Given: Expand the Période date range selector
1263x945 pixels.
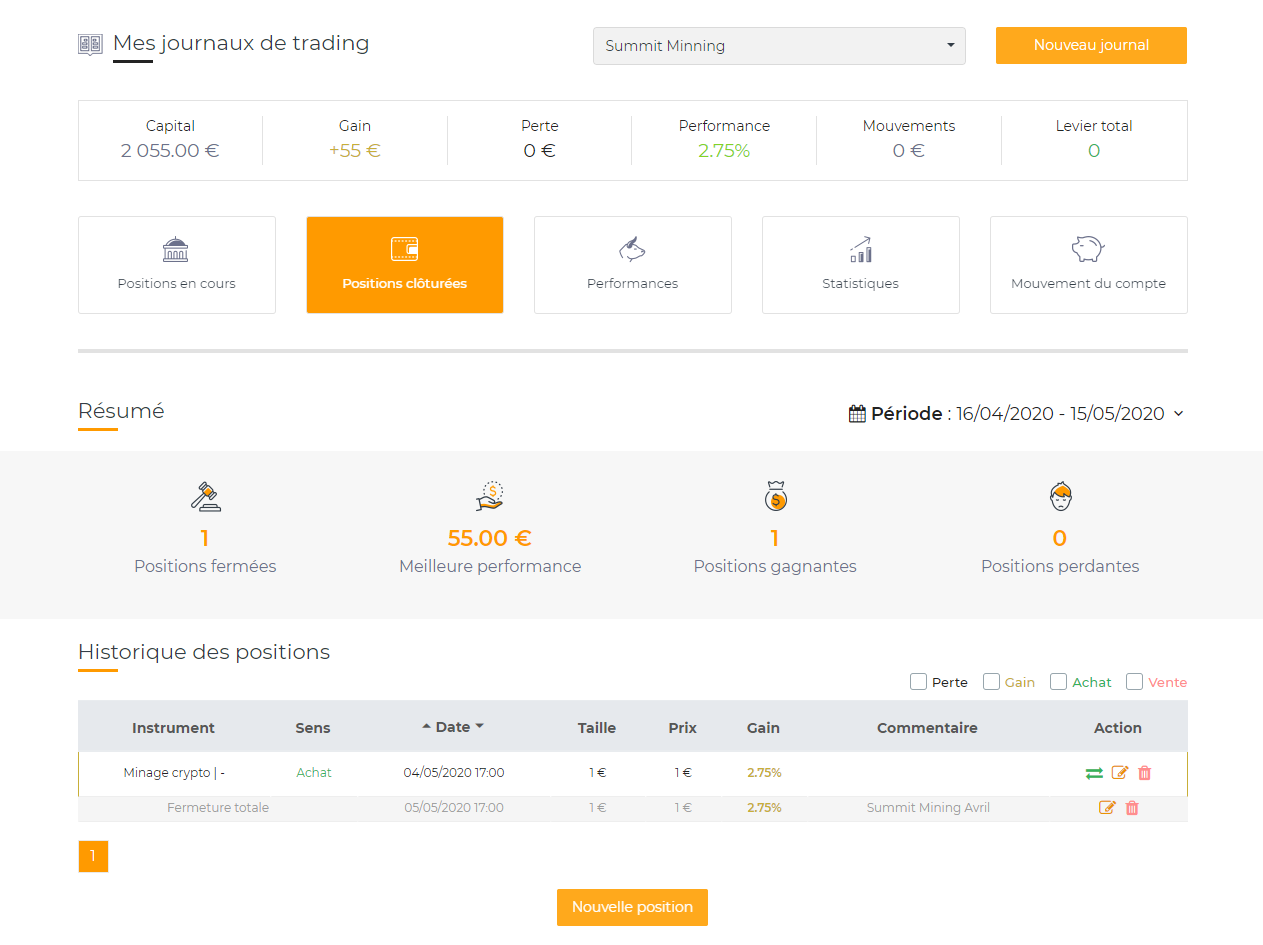Looking at the screenshot, I should tap(1179, 413).
